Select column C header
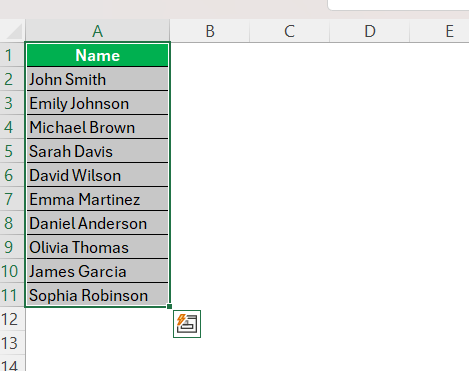The height and width of the screenshot is (371, 469). click(290, 31)
